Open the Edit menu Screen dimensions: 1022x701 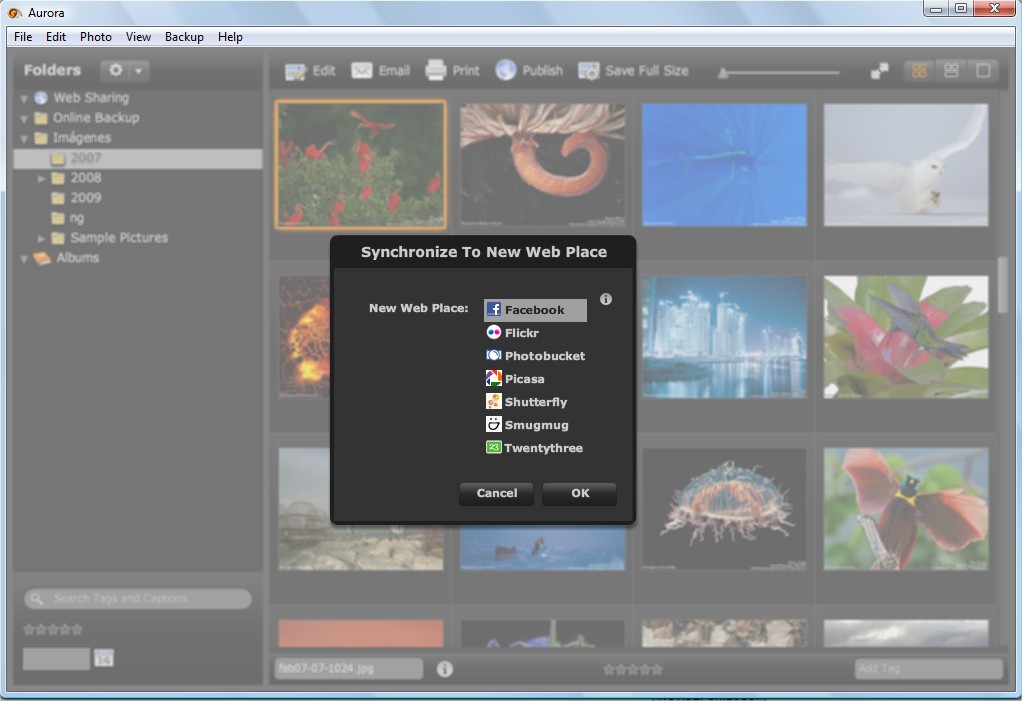(x=55, y=37)
